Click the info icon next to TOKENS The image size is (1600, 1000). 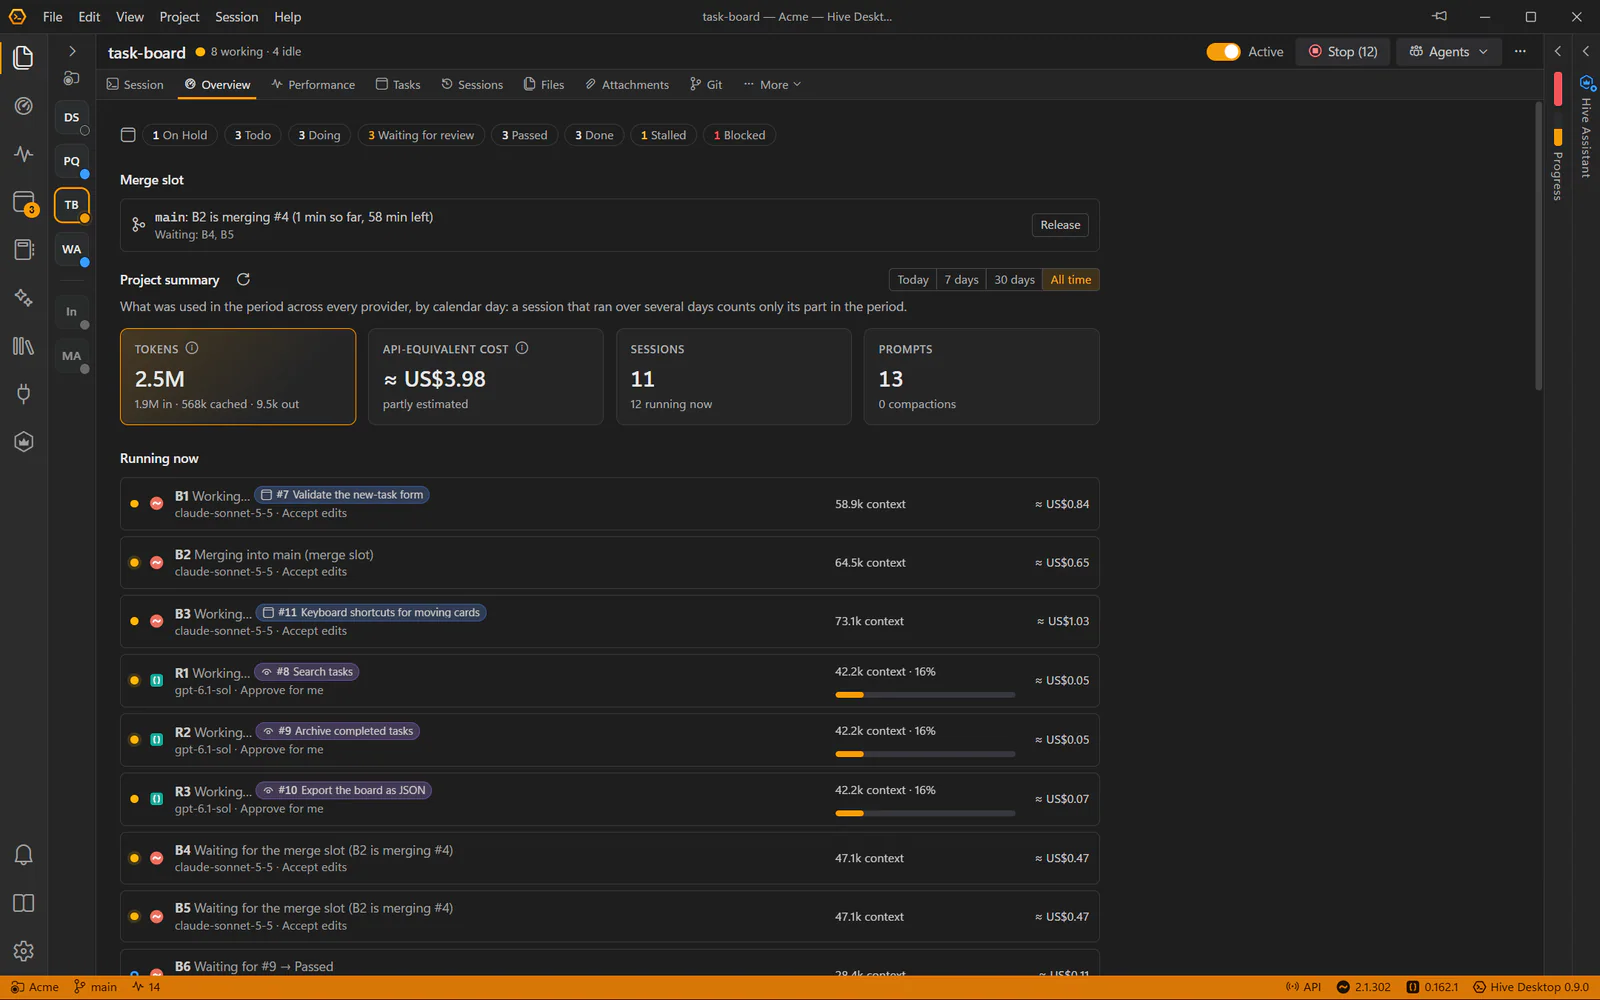(192, 348)
